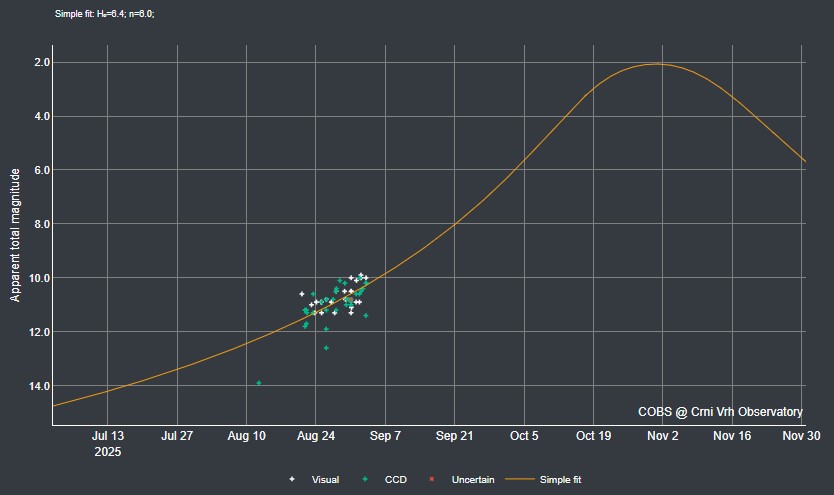Click the Nov 2 x-axis label
Screen dimensions: 834x495
click(663, 436)
